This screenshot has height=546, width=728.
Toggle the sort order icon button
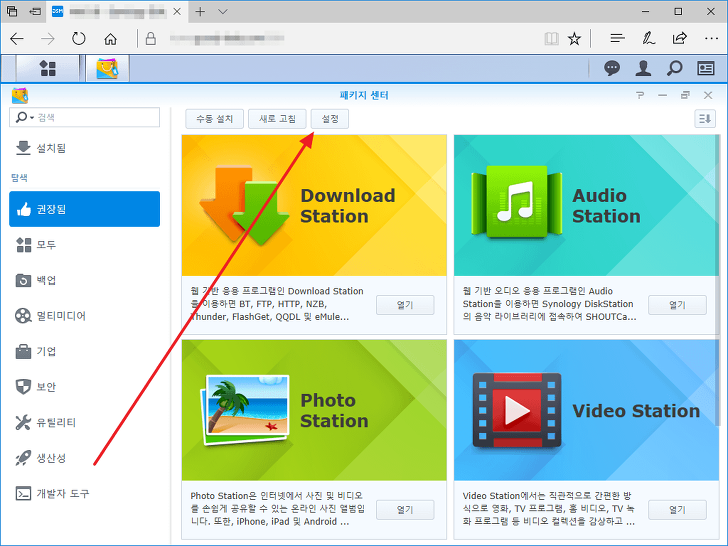coord(705,119)
